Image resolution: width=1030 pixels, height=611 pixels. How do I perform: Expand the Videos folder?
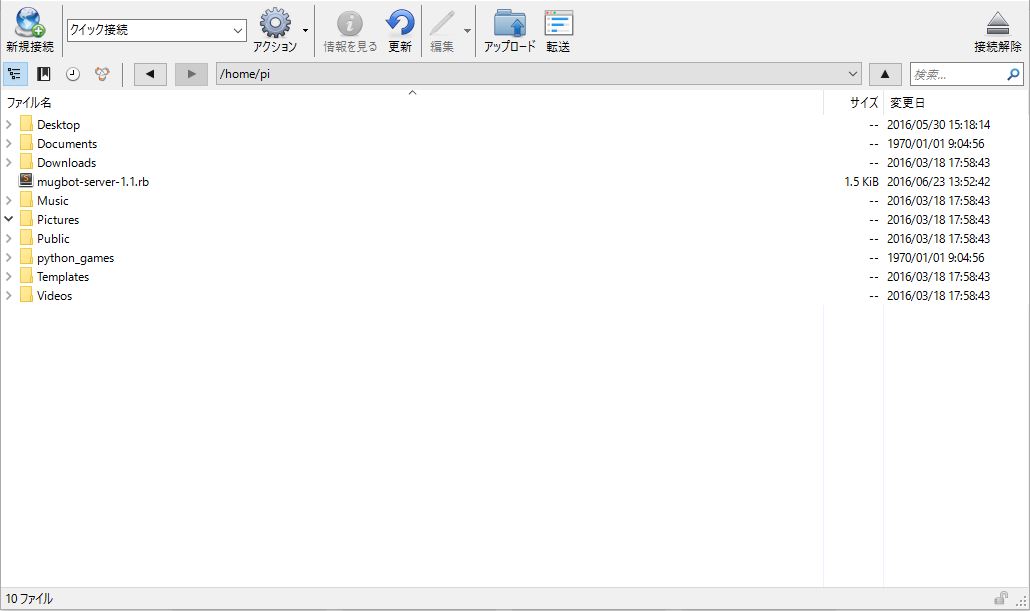(x=9, y=296)
